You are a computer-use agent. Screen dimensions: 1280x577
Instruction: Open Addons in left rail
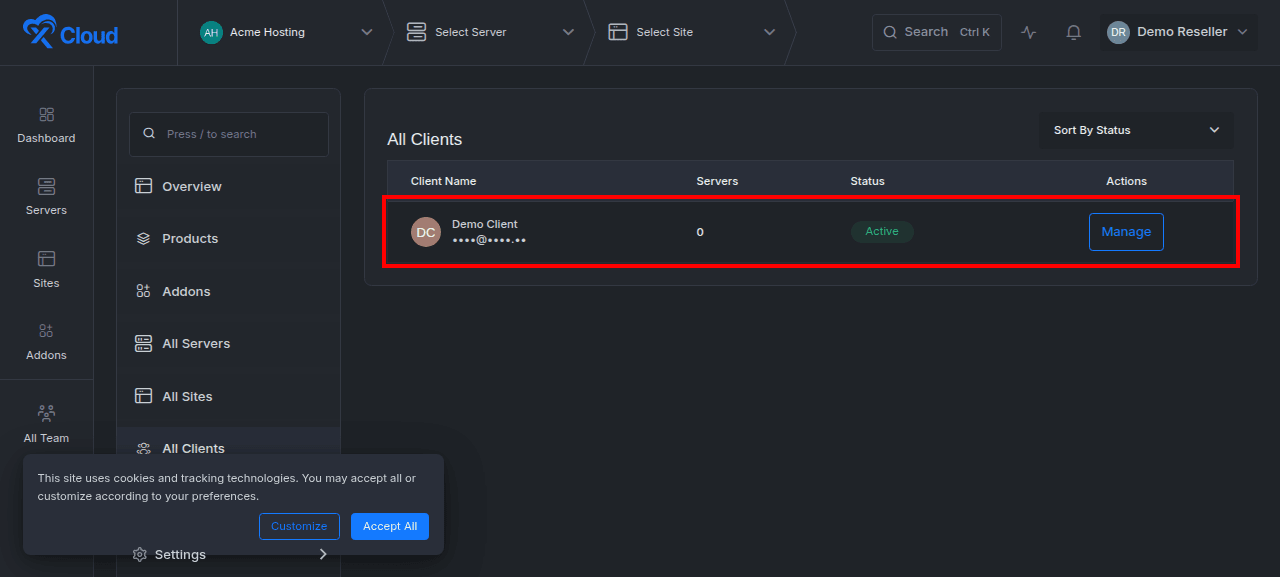click(46, 342)
